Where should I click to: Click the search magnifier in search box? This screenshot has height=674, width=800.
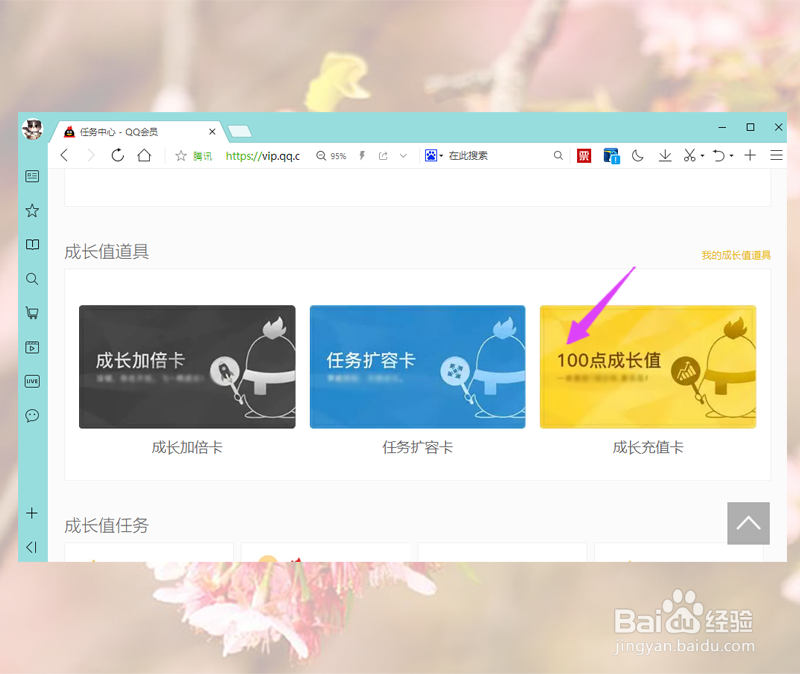(558, 156)
